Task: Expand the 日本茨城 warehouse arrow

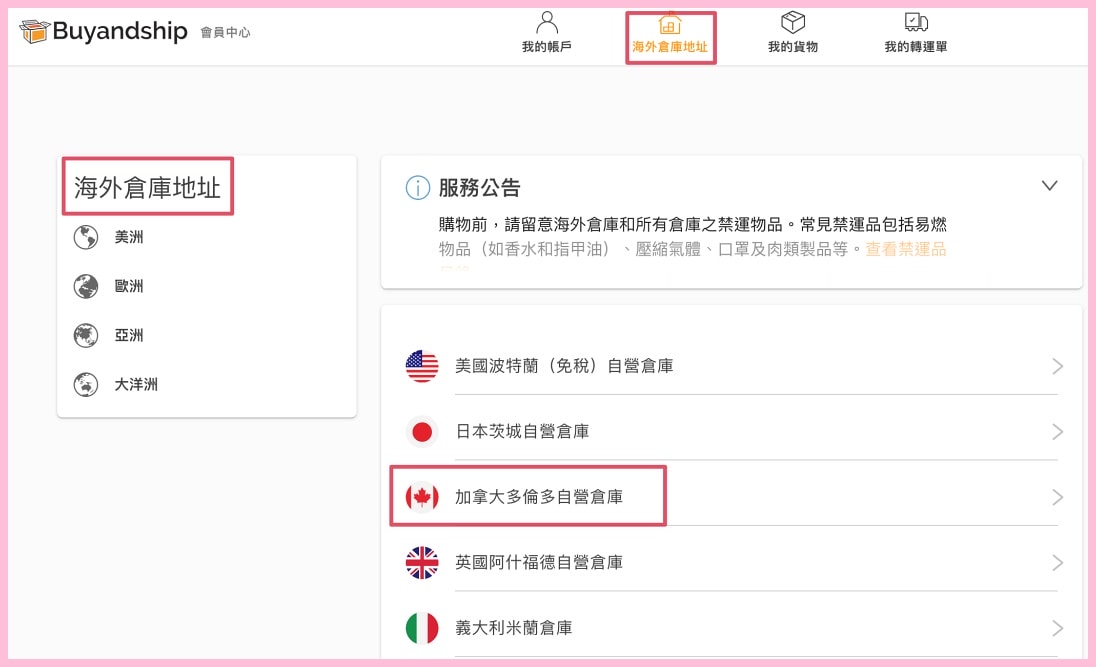Action: [1057, 432]
